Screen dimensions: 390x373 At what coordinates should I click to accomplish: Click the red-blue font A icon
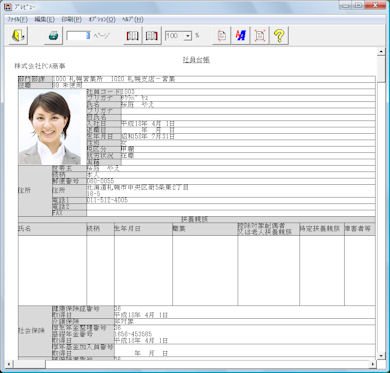pos(240,35)
